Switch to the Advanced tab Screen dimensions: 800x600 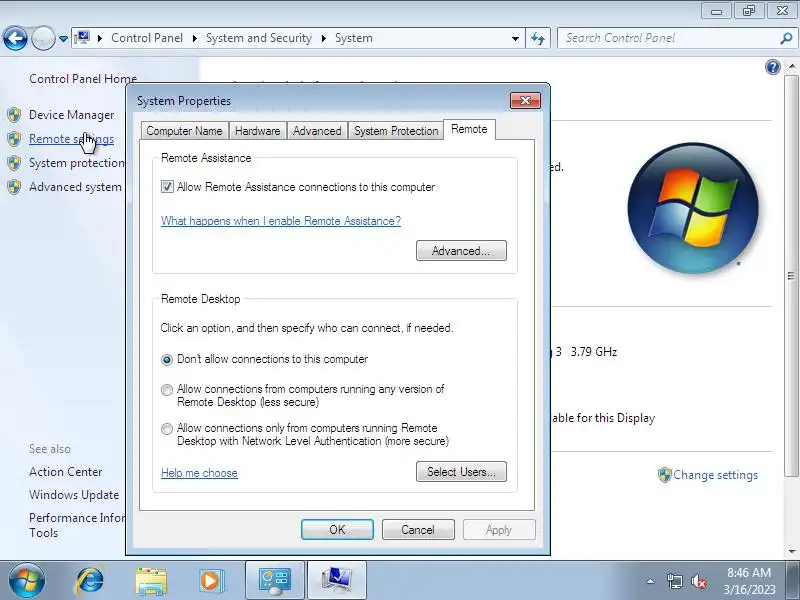point(317,131)
